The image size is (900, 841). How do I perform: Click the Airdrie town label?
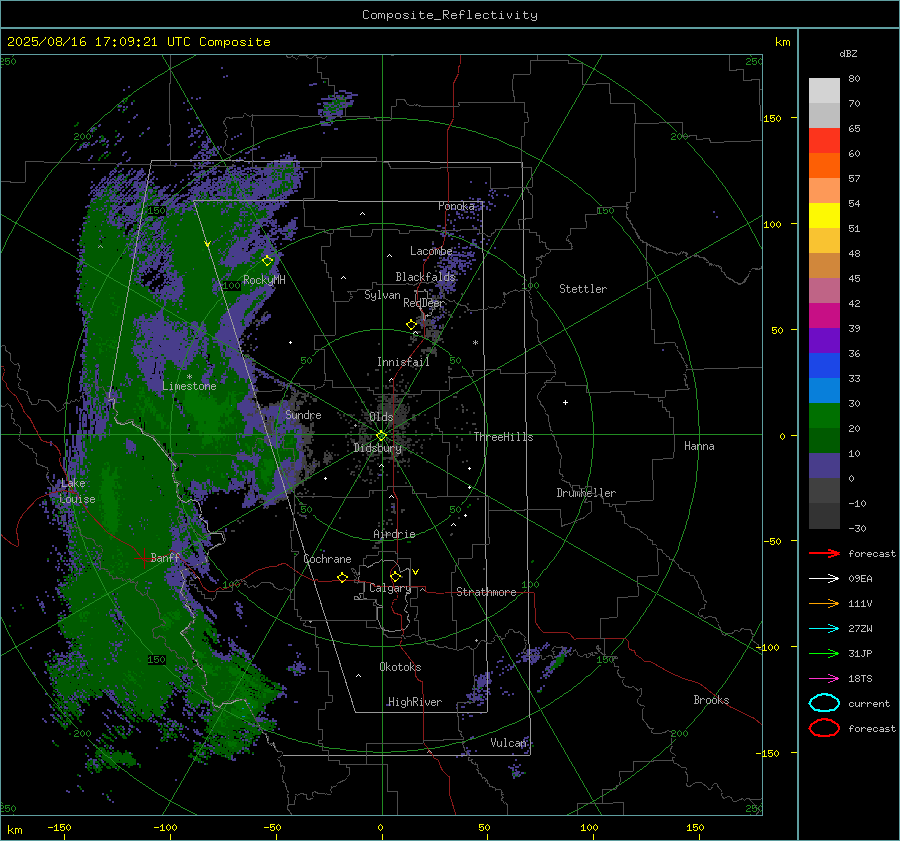point(394,534)
